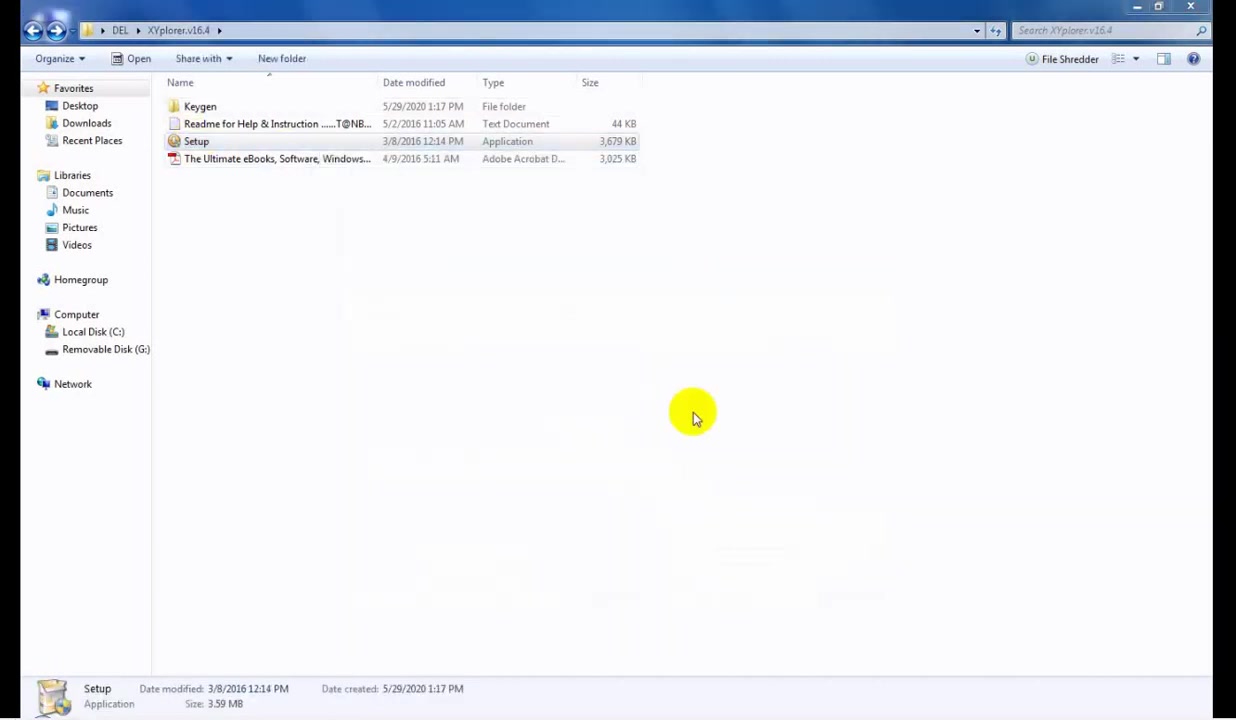The image size is (1236, 720).
Task: Open the File Shredder tool
Action: (x=1062, y=59)
